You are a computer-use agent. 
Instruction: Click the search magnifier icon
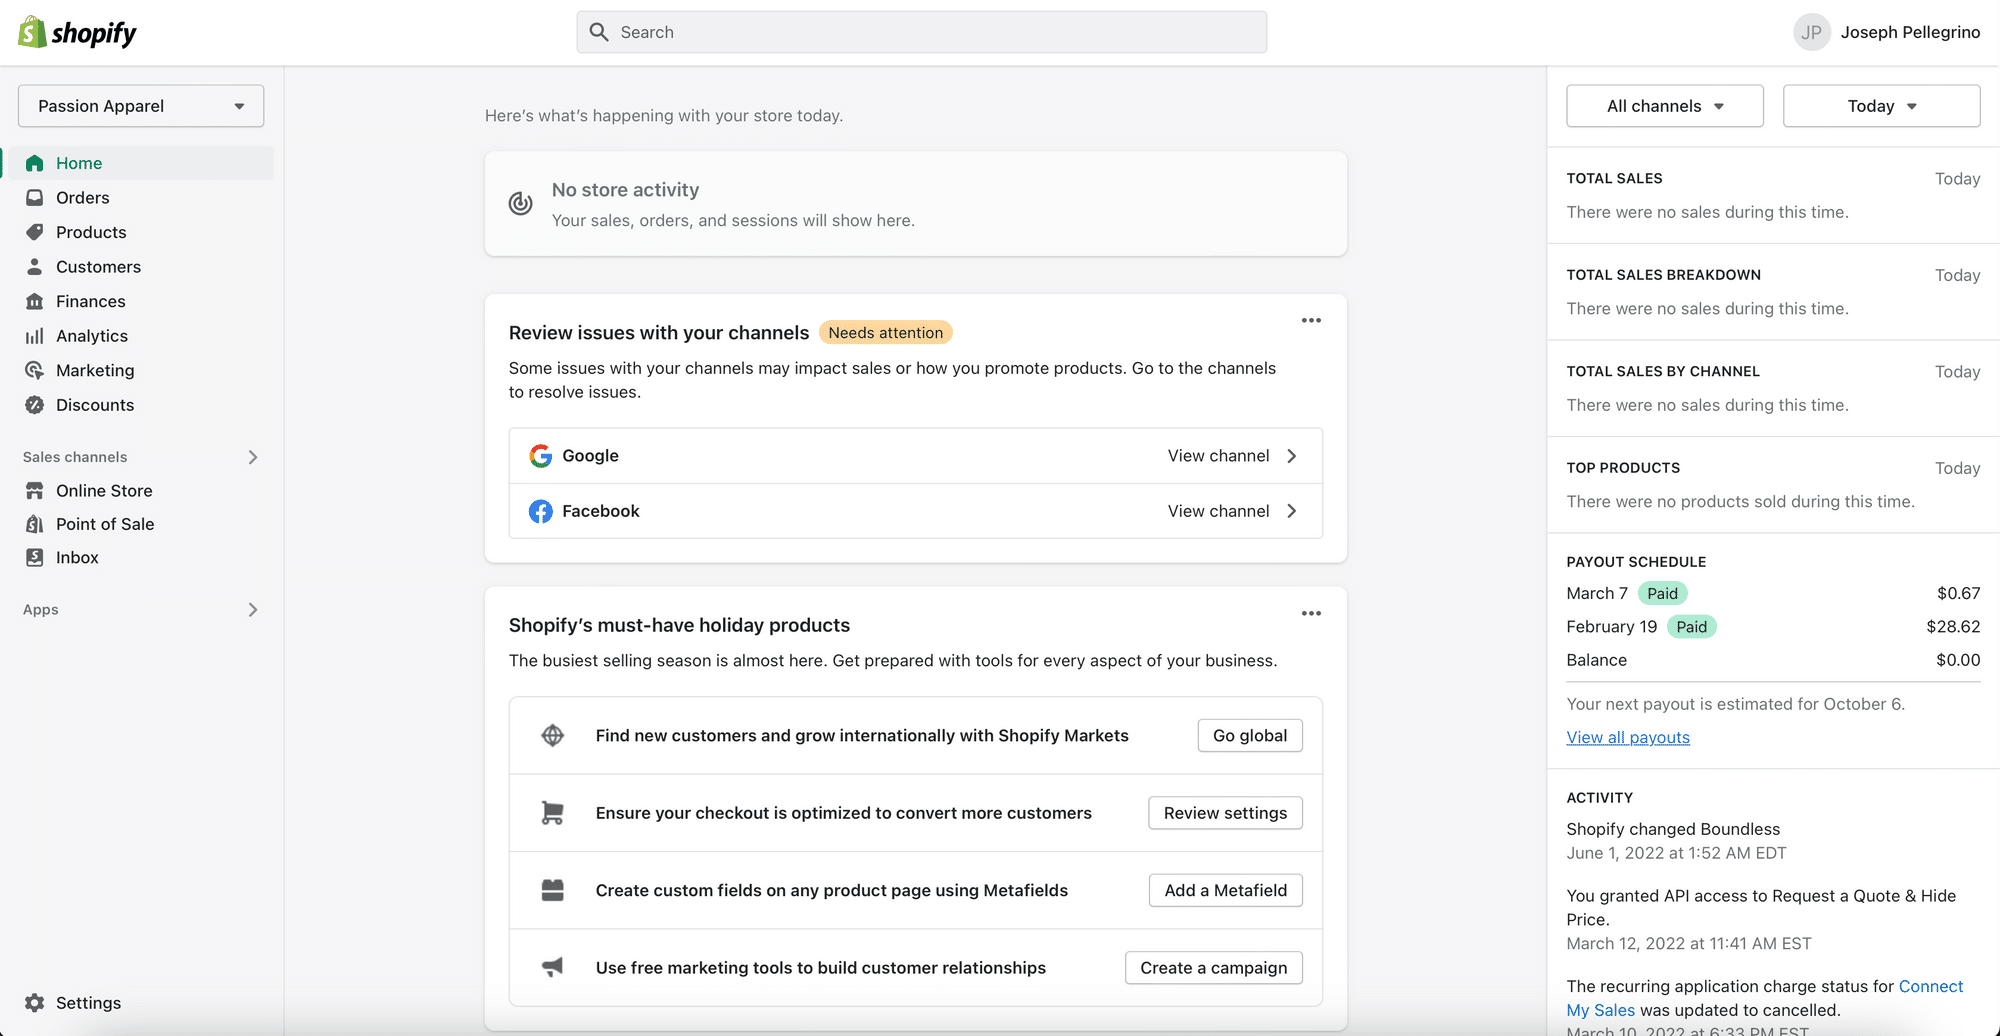[599, 32]
